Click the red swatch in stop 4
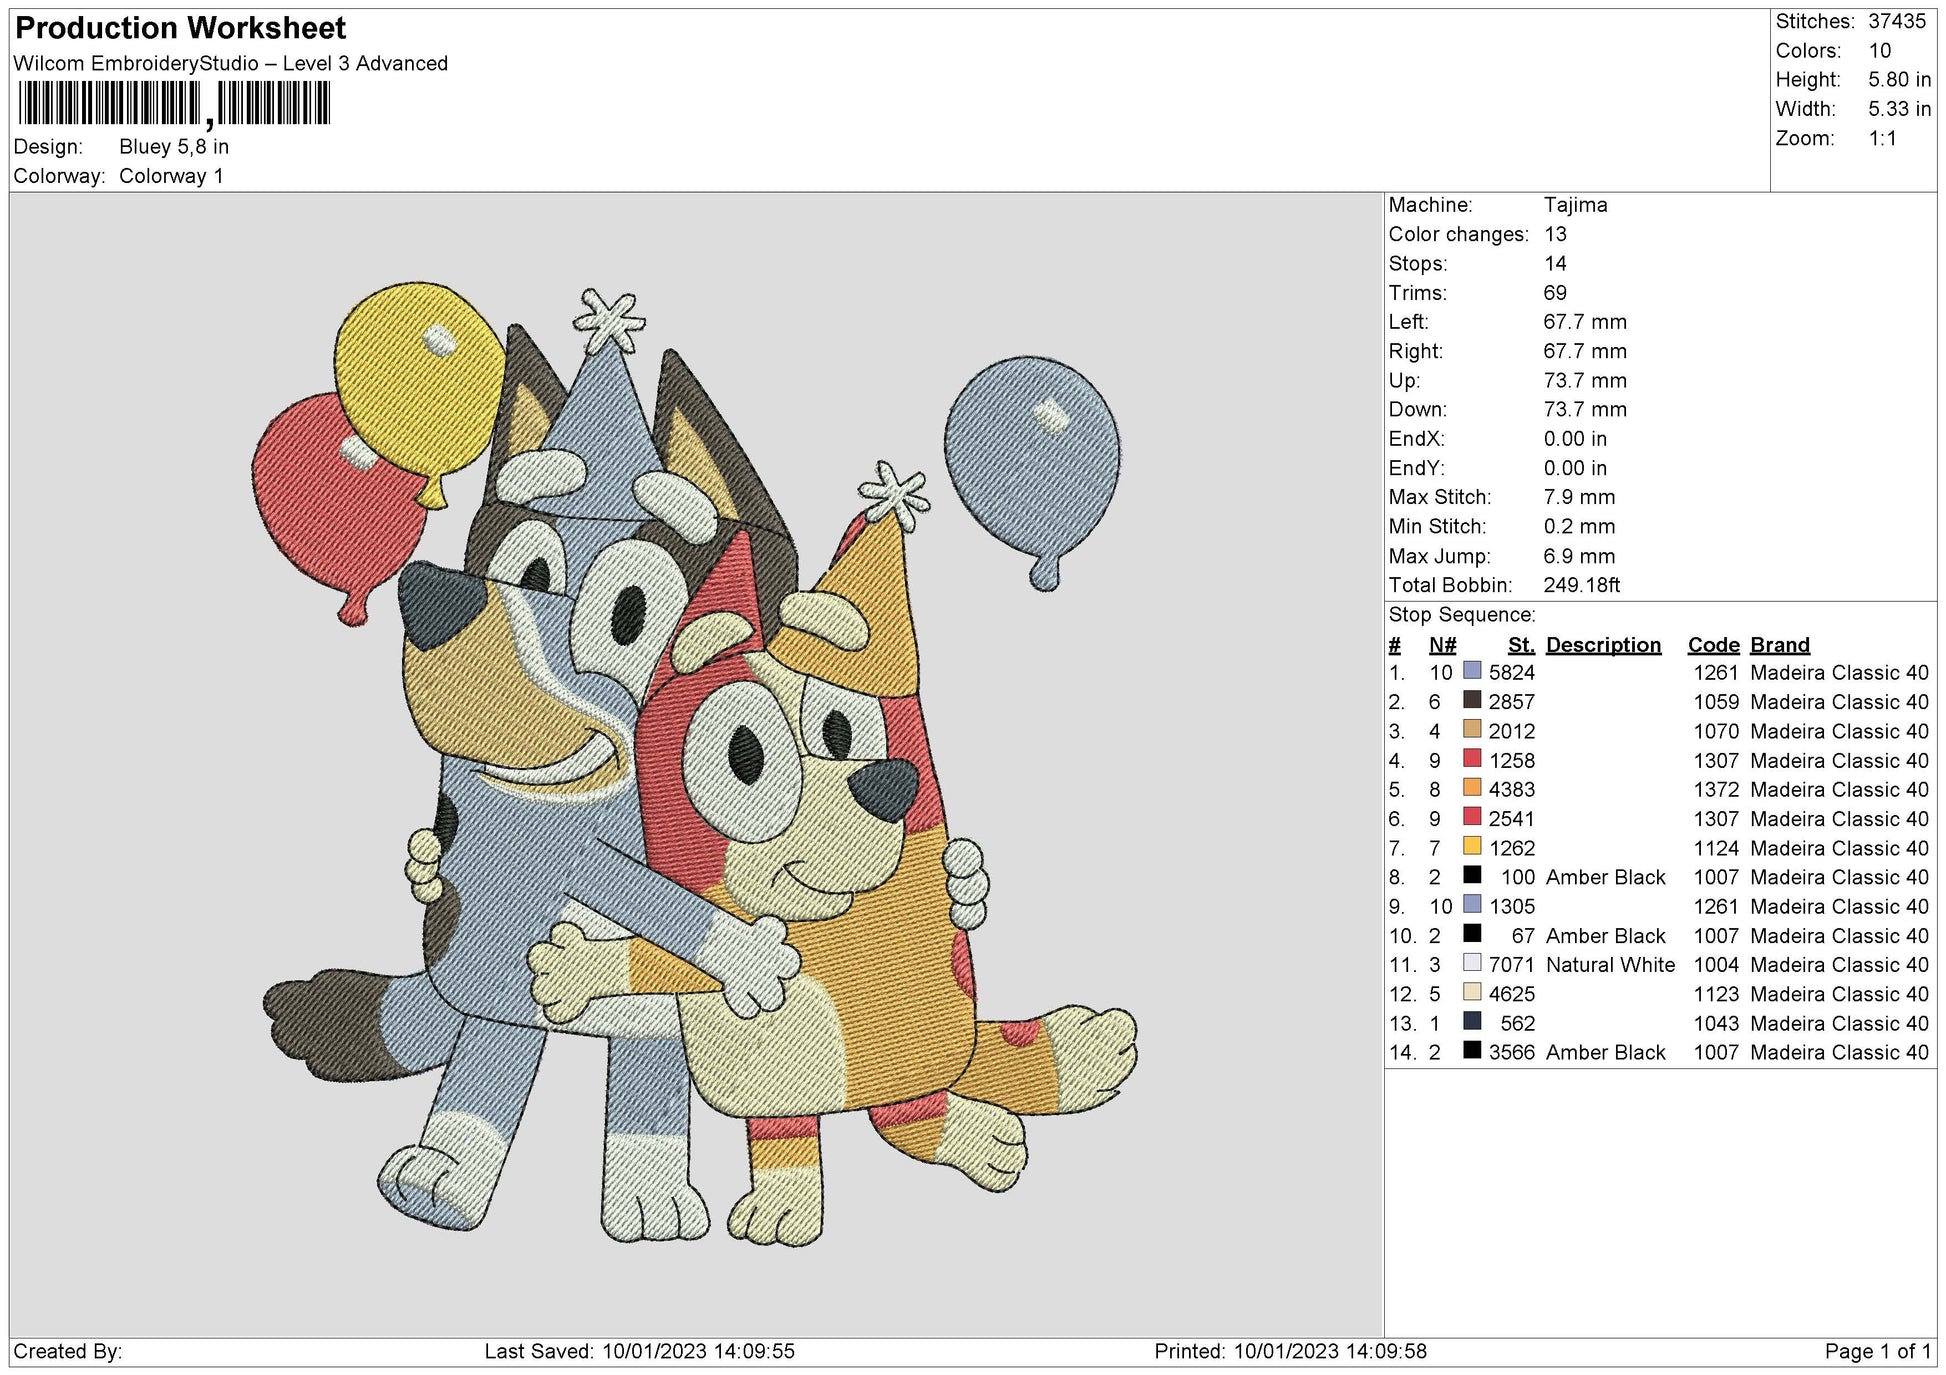Viewport: 1946px width, 1375px height. coord(1472,758)
